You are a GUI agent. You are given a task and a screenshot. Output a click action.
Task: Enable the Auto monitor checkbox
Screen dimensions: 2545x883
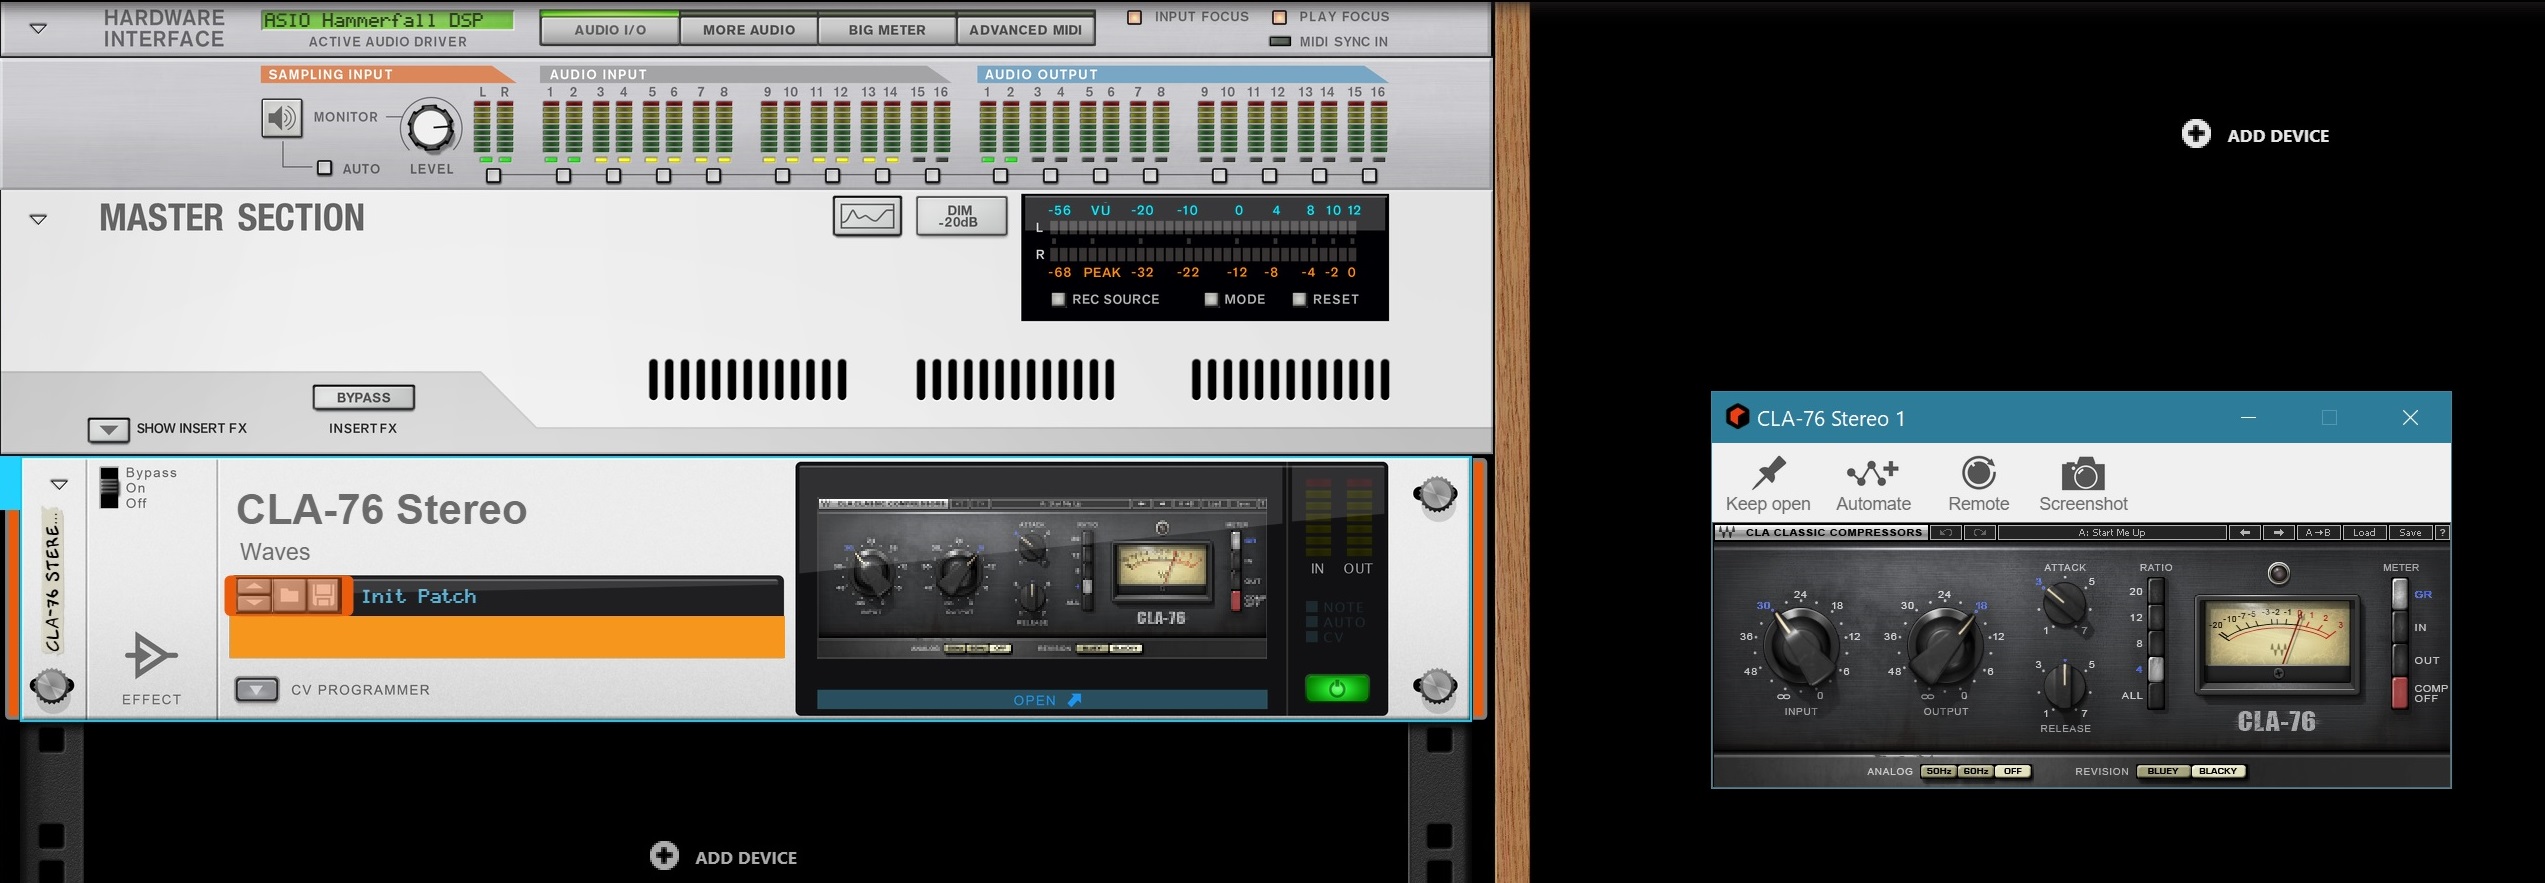pos(324,168)
